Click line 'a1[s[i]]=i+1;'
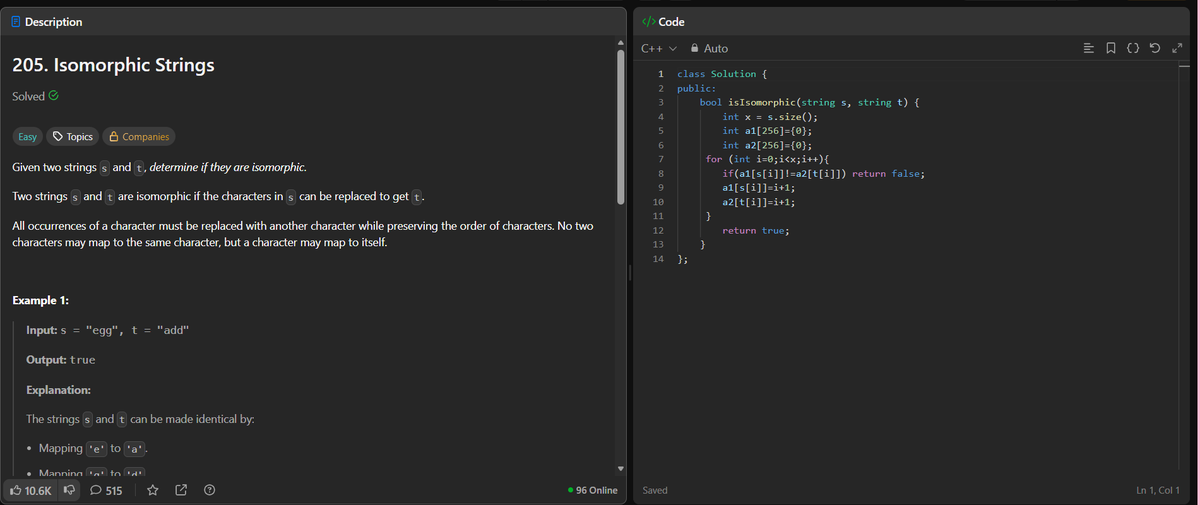 758,187
